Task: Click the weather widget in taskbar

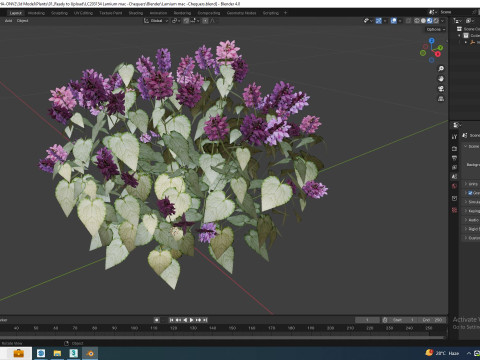Action: pyautogui.click(x=442, y=353)
